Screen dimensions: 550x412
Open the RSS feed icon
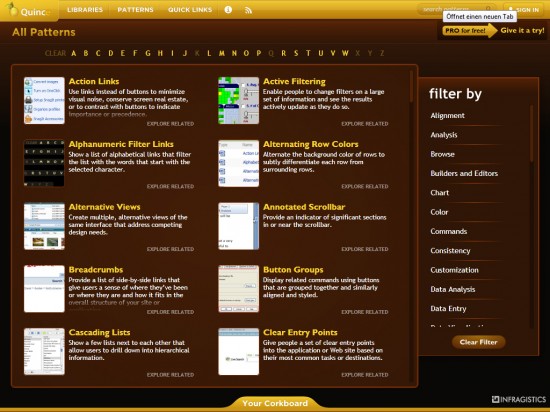tap(248, 10)
